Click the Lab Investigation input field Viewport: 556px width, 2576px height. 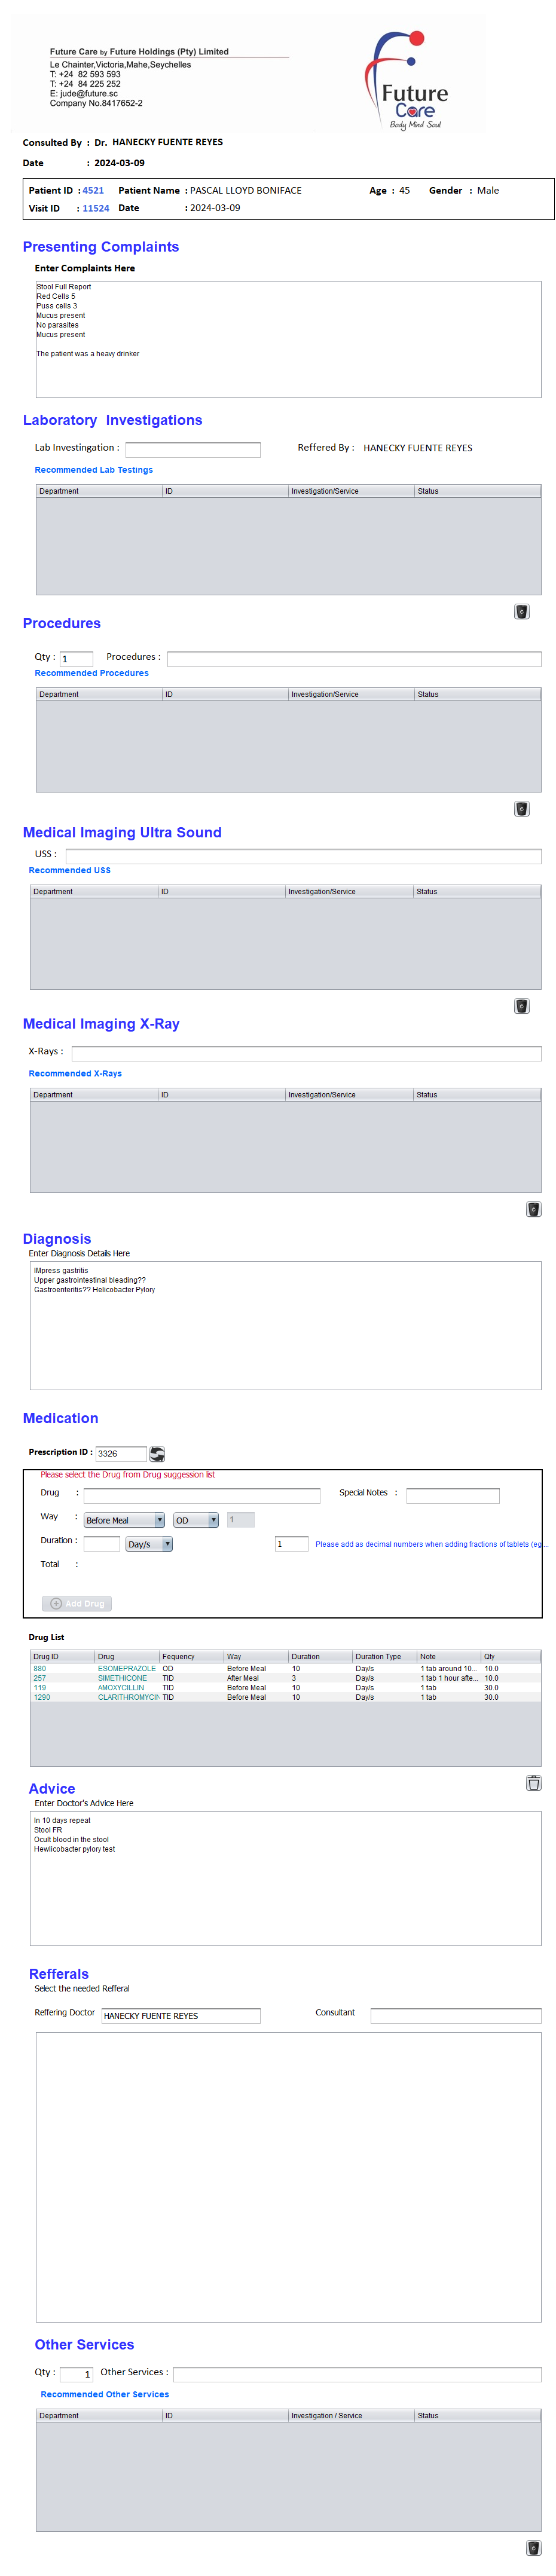tap(192, 449)
